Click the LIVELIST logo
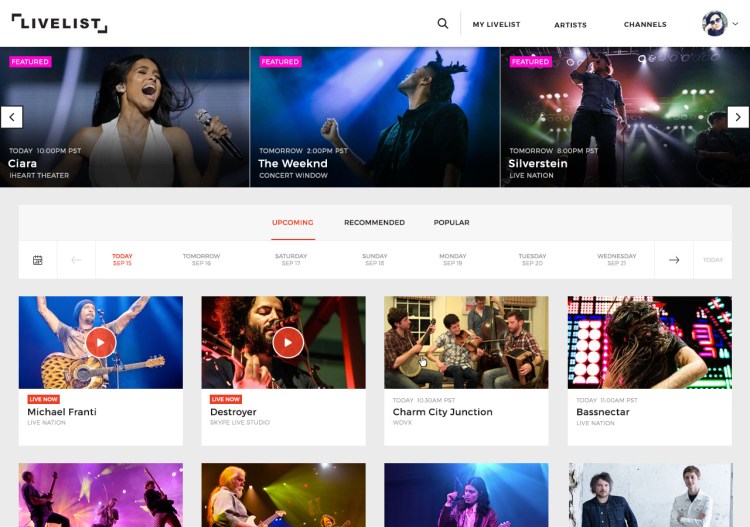Image resolution: width=750 pixels, height=527 pixels. pyautogui.click(x=60, y=23)
